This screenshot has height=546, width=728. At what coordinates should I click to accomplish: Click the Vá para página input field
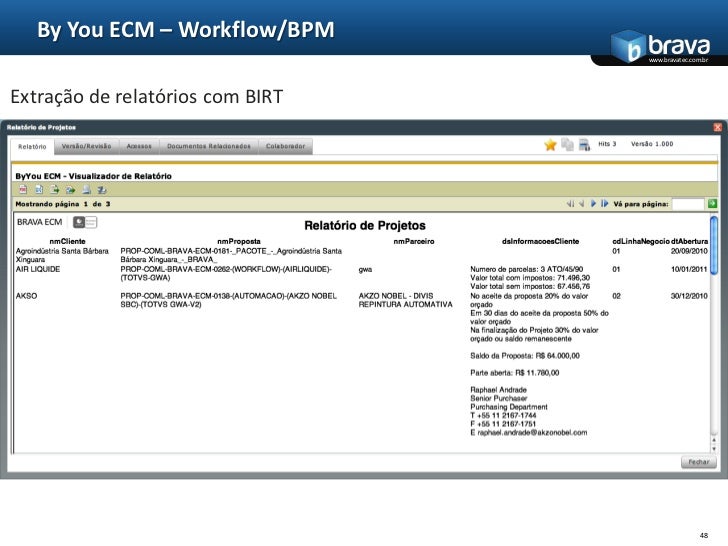688,204
